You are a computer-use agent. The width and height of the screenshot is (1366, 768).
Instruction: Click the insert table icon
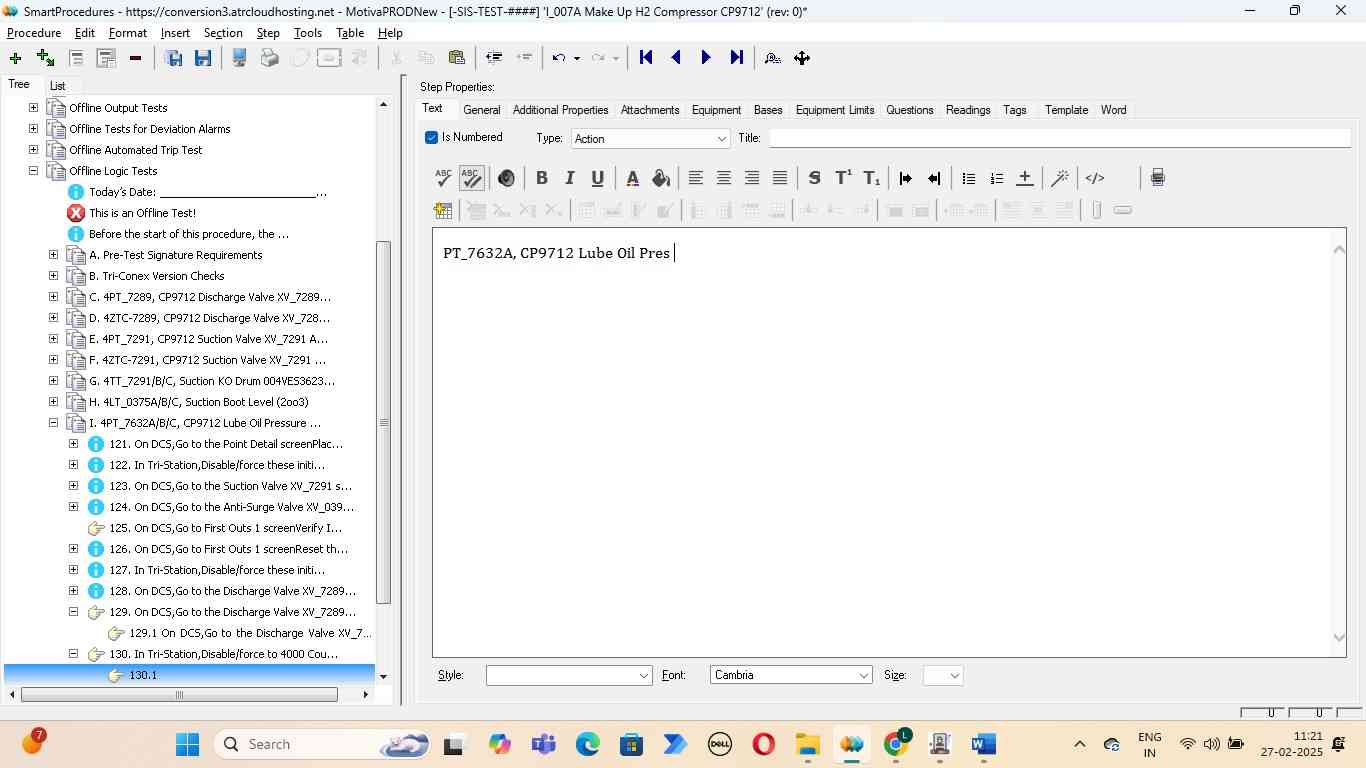point(443,210)
